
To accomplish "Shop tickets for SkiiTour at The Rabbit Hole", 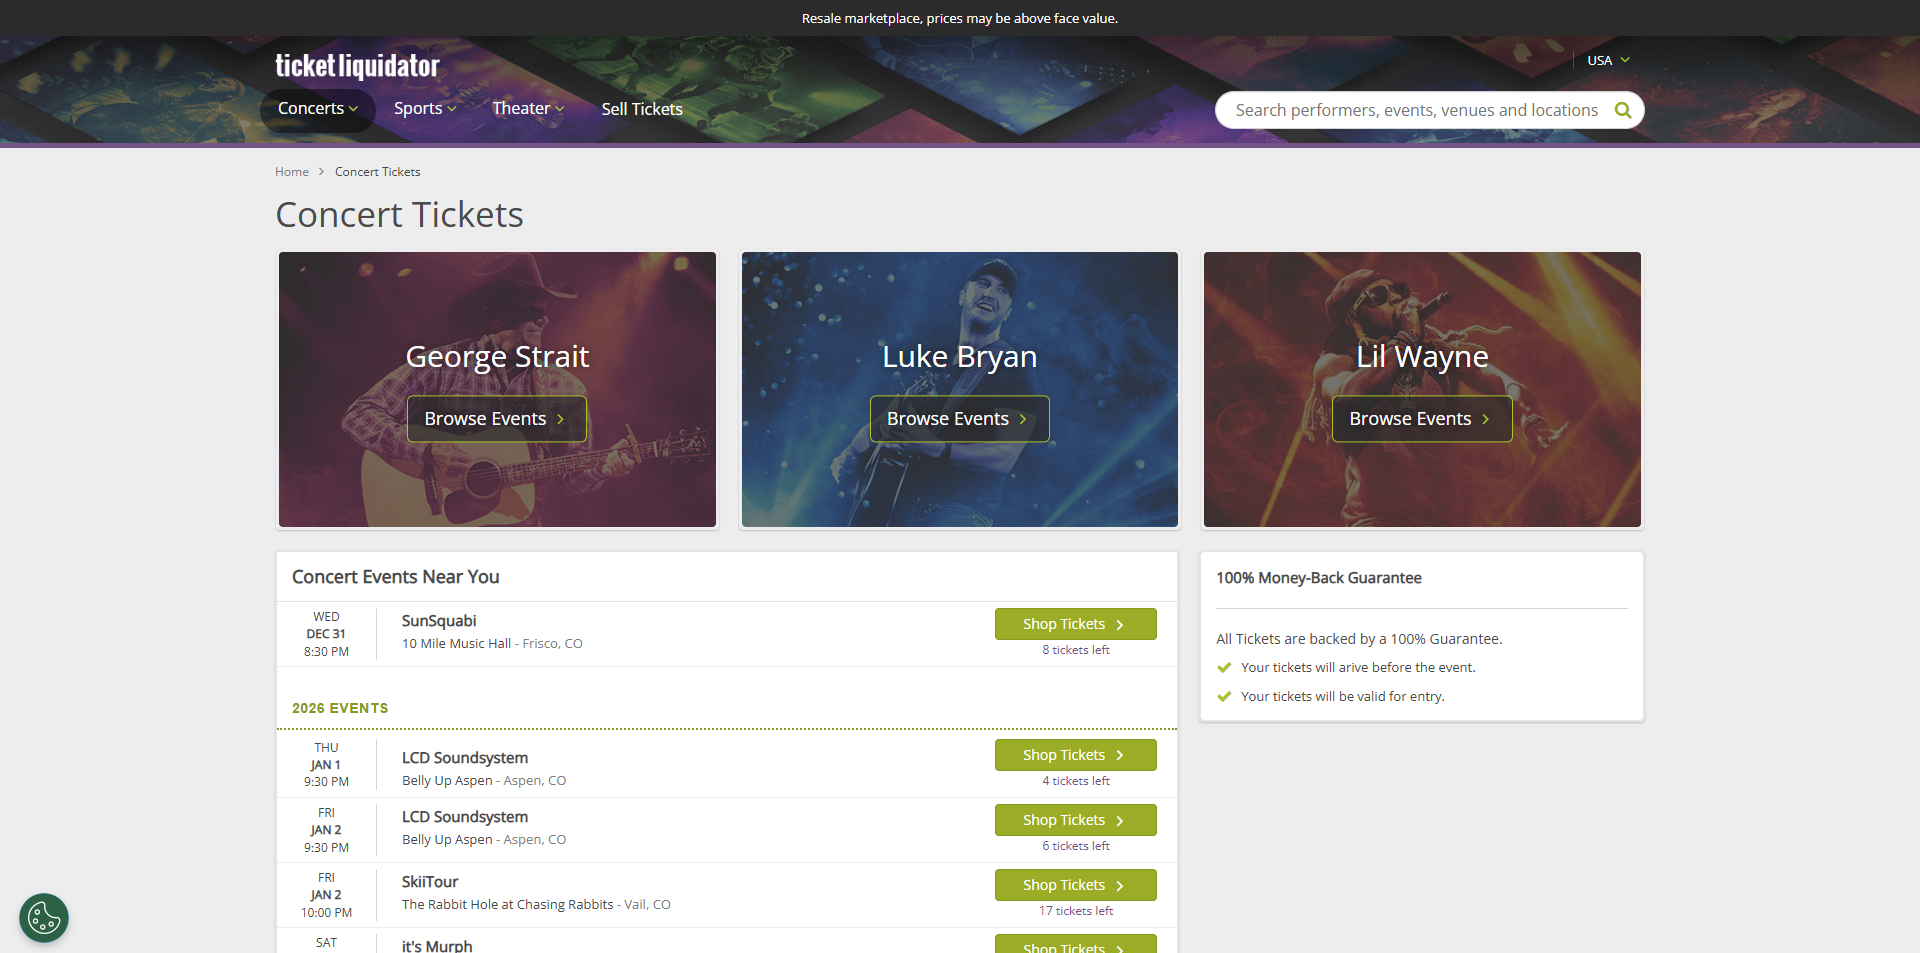I will 1075,885.
